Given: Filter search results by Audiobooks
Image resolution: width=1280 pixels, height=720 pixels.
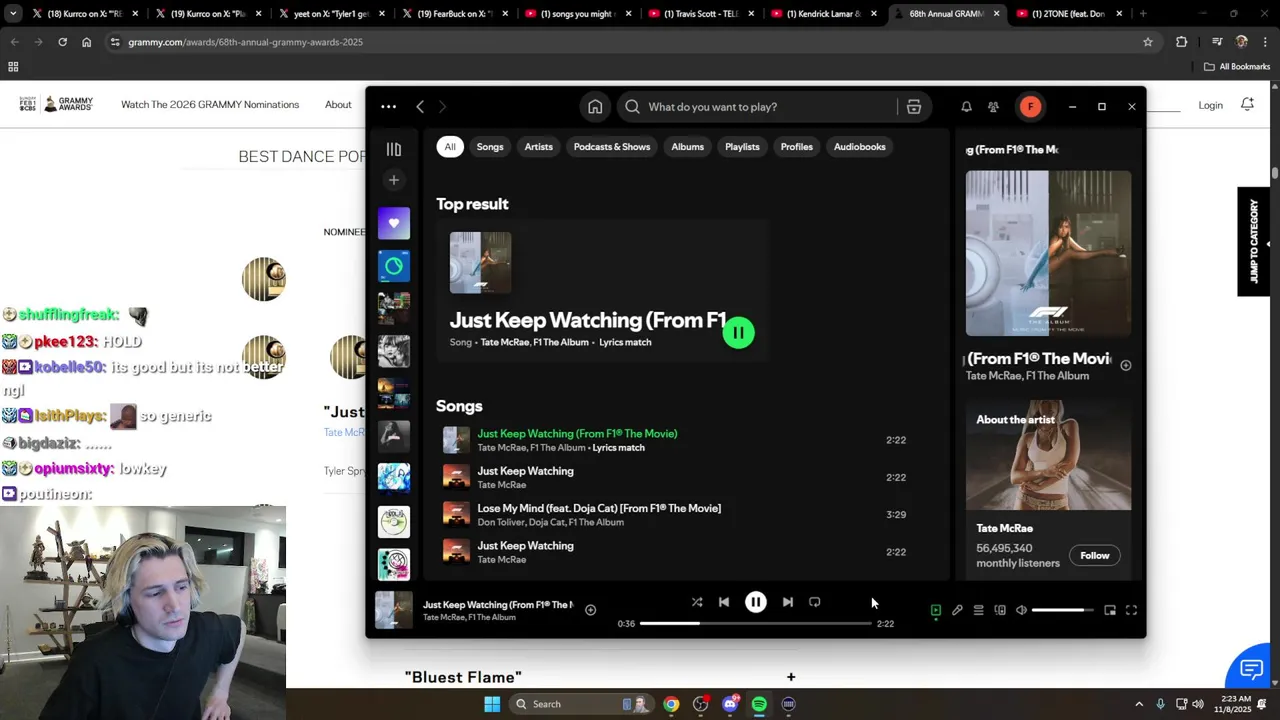Looking at the screenshot, I should 860,147.
